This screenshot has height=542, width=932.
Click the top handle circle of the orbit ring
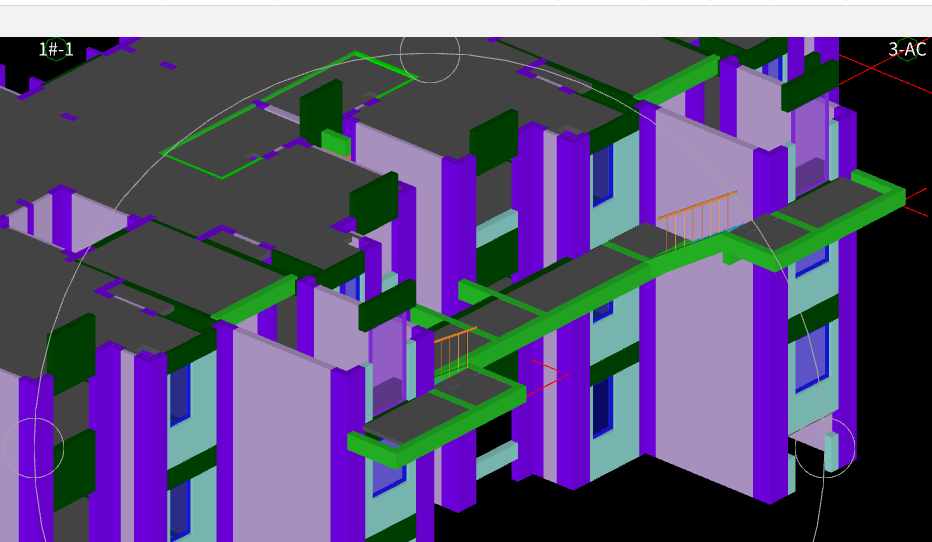[430, 53]
